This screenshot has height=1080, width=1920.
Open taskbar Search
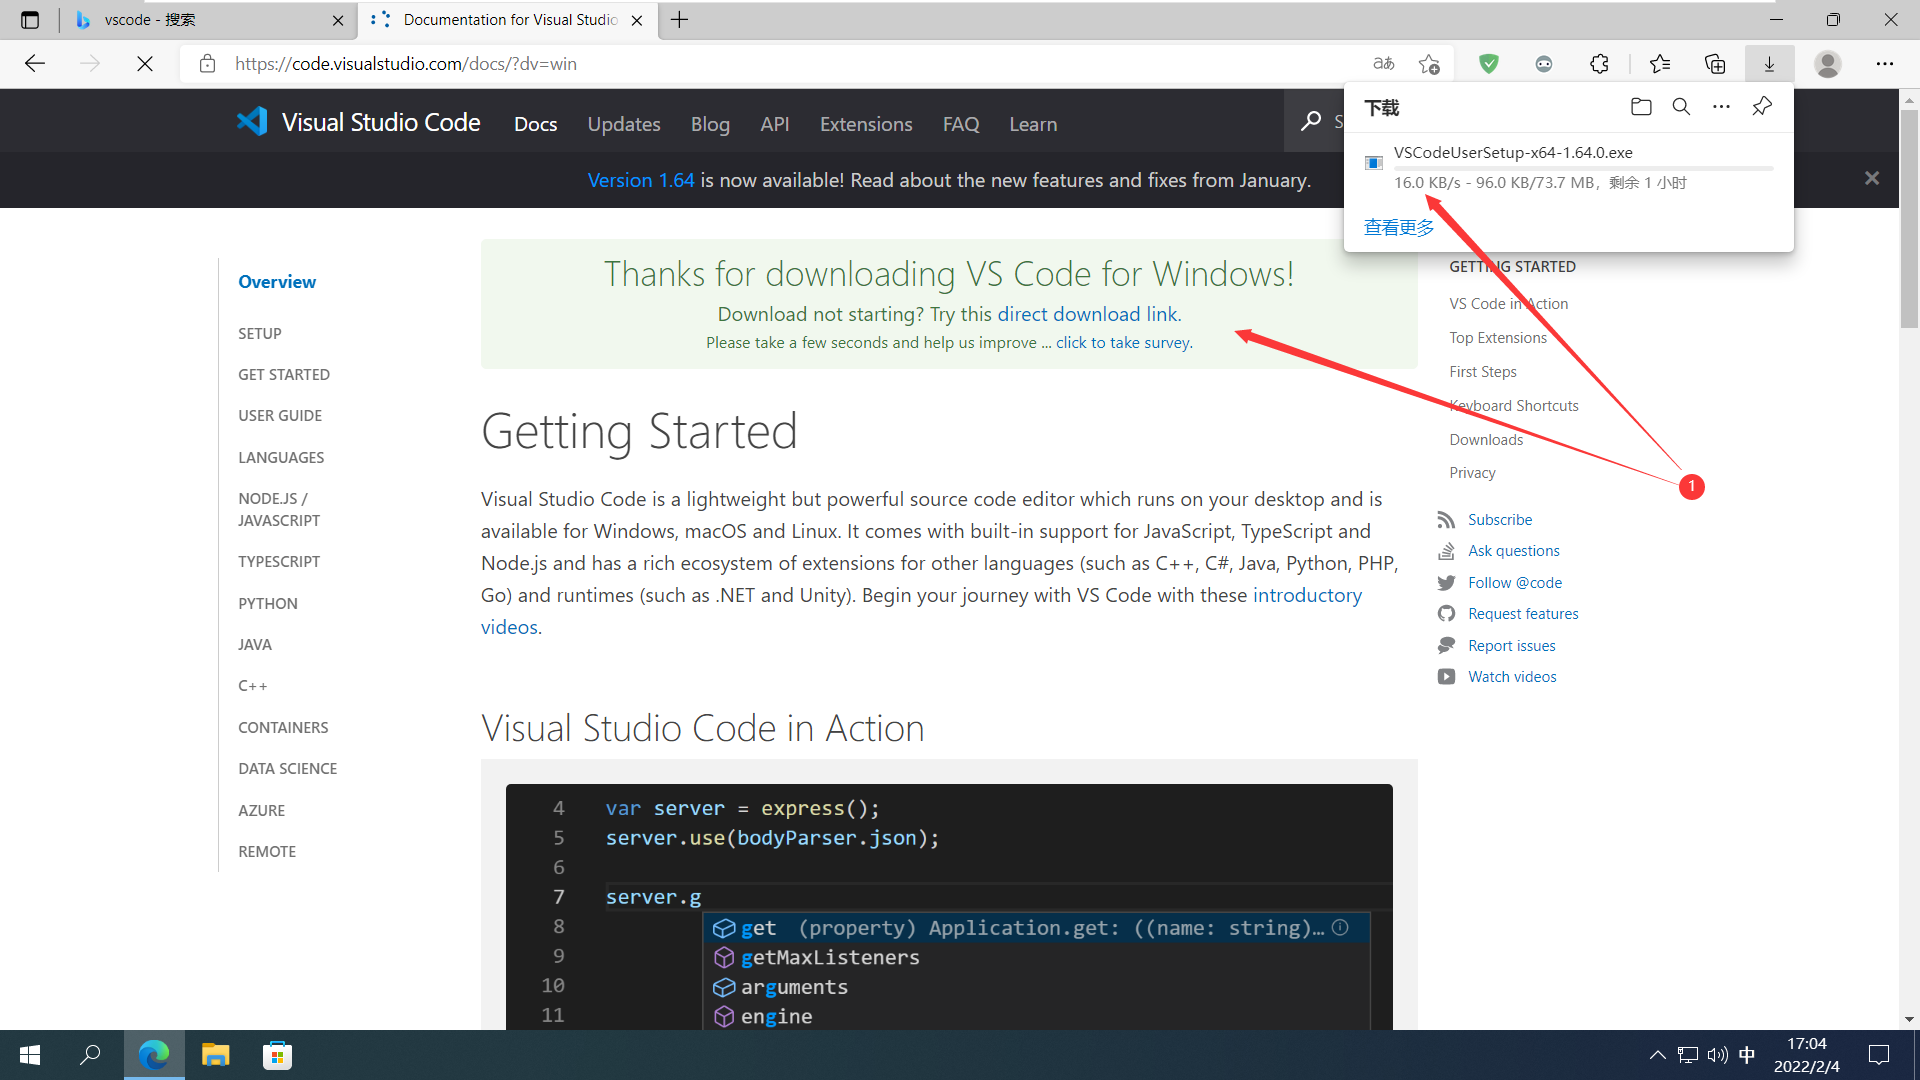coord(90,1055)
